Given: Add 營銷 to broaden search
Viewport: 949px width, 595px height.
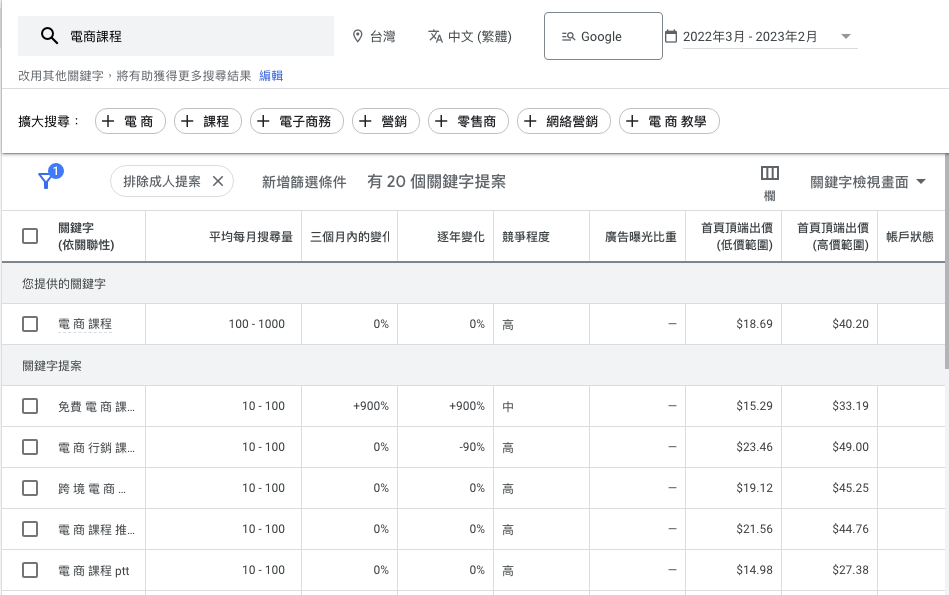Looking at the screenshot, I should 386,121.
